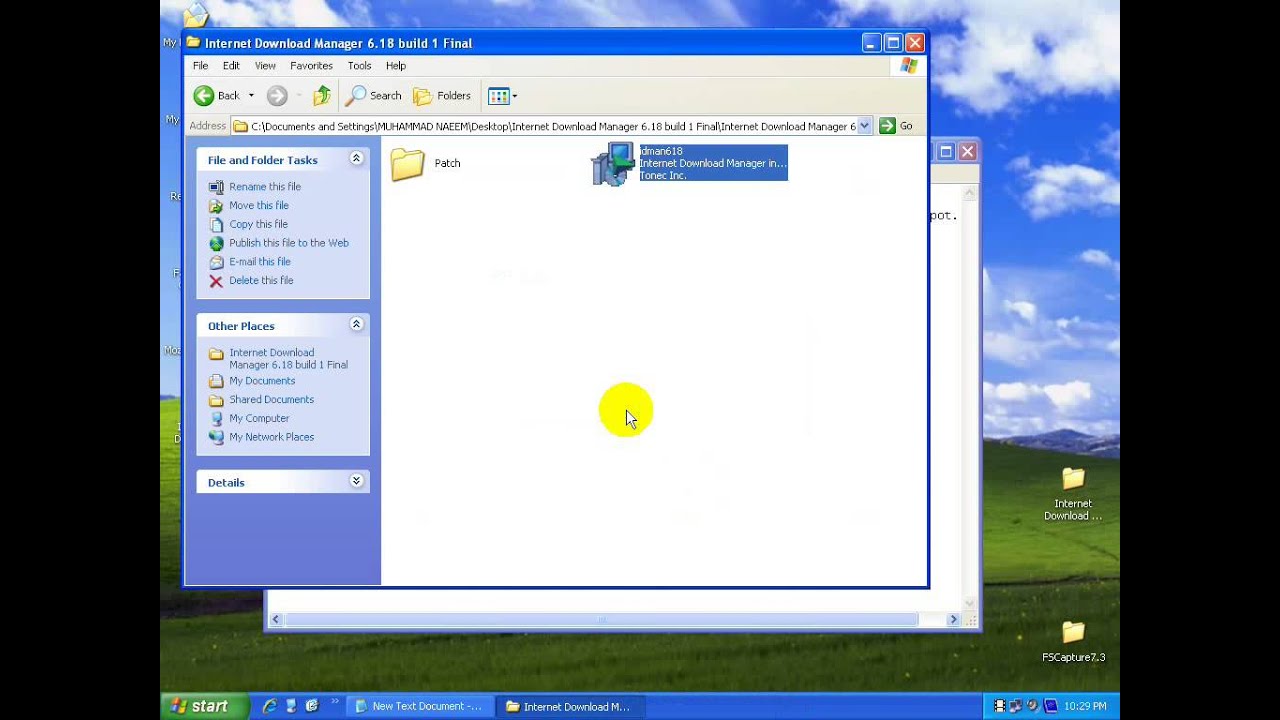Click the Back arrow icon
Screen dimensions: 1280x720
[x=204, y=96]
